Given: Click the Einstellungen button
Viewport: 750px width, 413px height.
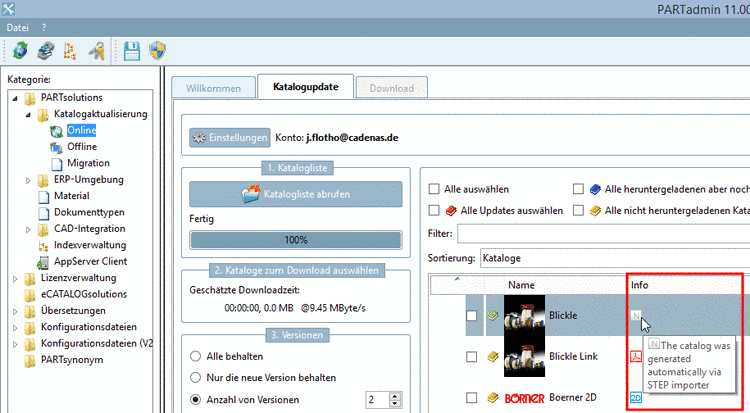Looking at the screenshot, I should [230, 138].
